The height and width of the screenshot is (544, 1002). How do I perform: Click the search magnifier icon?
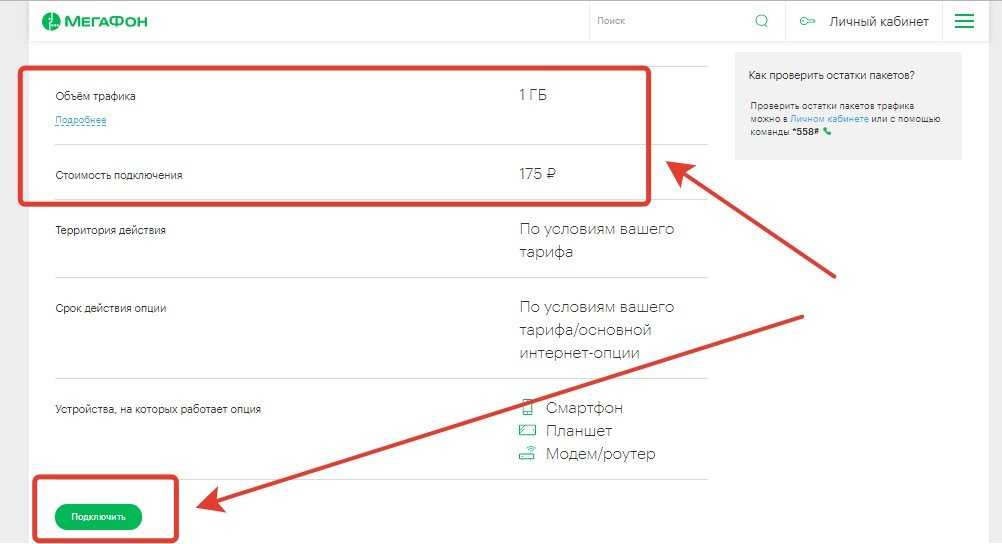761,21
